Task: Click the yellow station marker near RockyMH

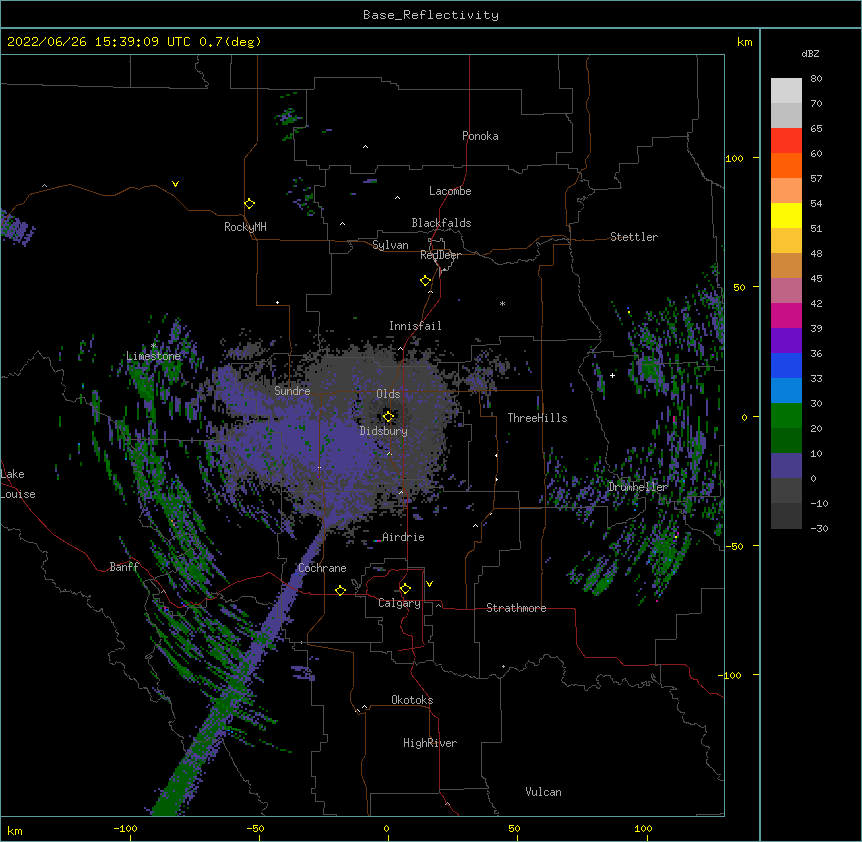Action: tap(249, 204)
